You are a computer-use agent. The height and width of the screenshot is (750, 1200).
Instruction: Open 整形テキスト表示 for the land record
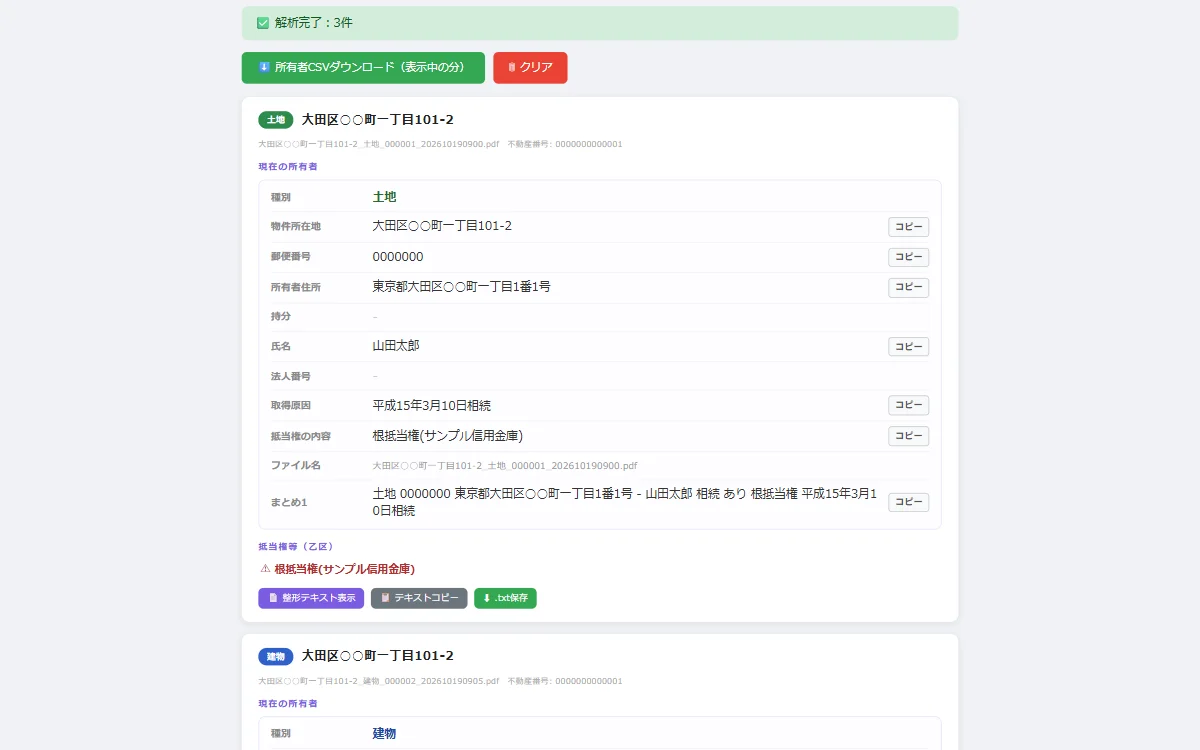point(311,598)
